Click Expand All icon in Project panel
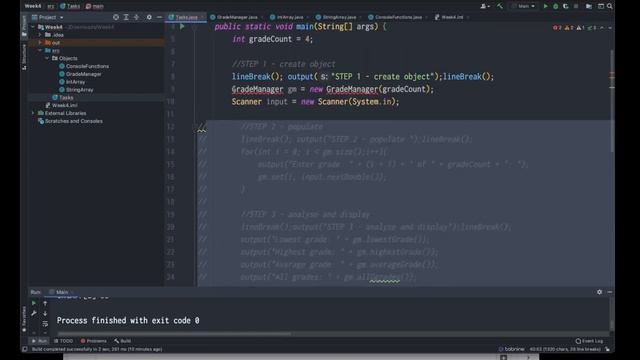 (126, 17)
